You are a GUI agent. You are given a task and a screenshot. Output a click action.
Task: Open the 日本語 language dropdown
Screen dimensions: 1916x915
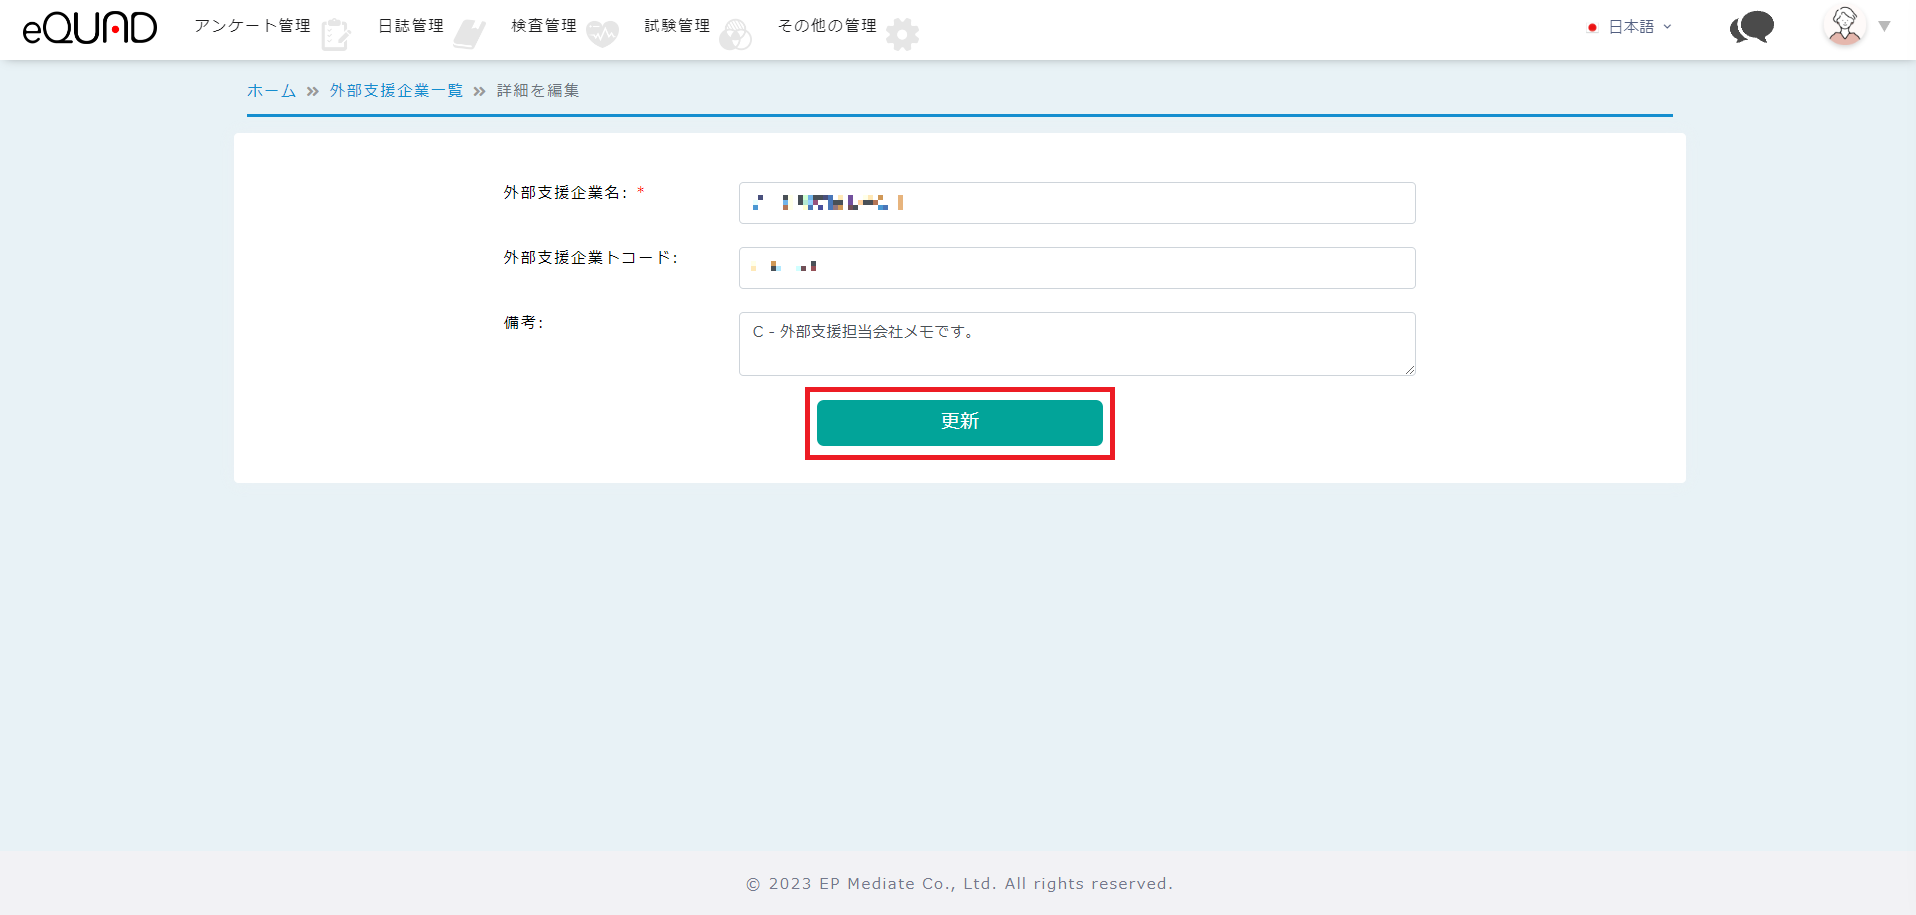point(1631,27)
